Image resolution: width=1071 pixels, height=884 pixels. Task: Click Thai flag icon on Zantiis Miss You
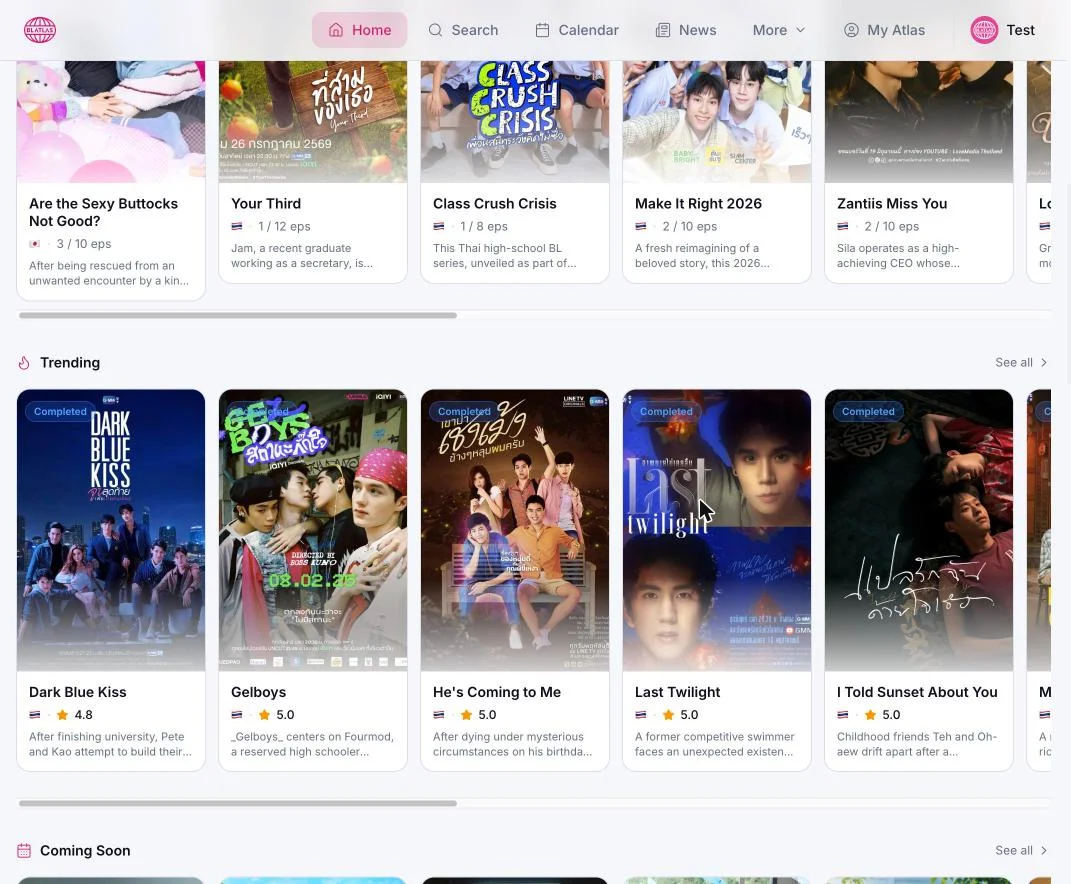[x=843, y=226]
